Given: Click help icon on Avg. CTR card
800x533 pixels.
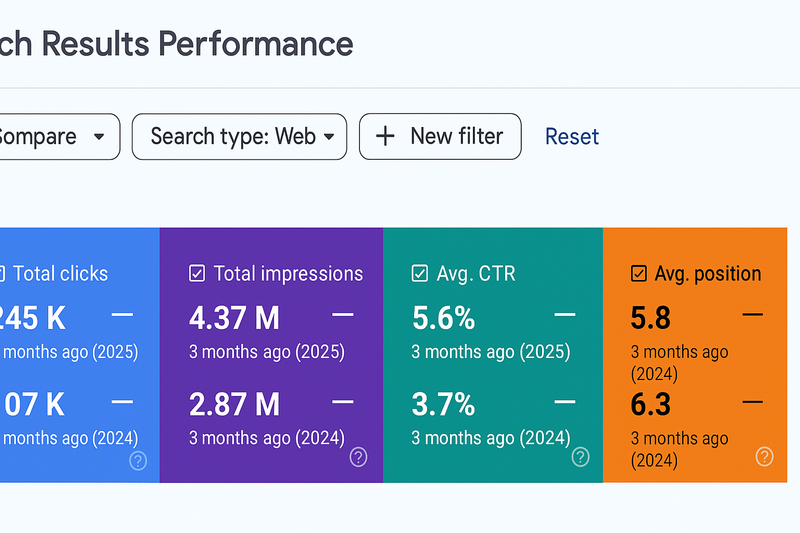Looking at the screenshot, I should click(580, 457).
